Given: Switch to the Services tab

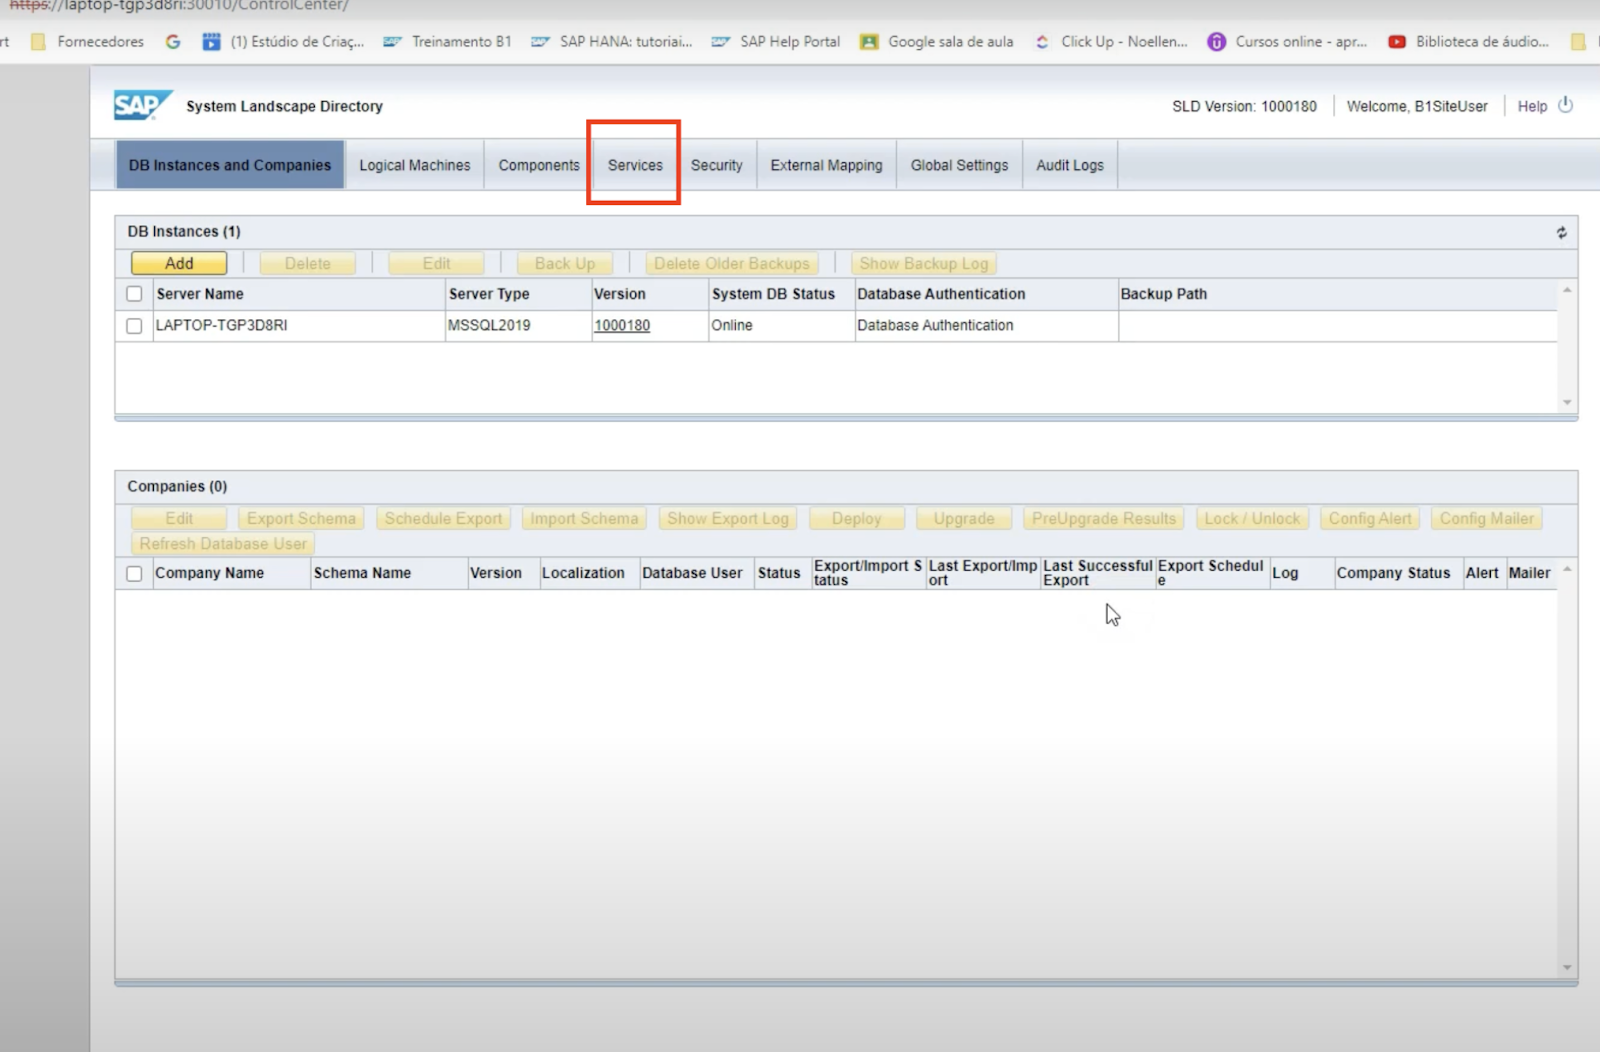Looking at the screenshot, I should click(635, 165).
